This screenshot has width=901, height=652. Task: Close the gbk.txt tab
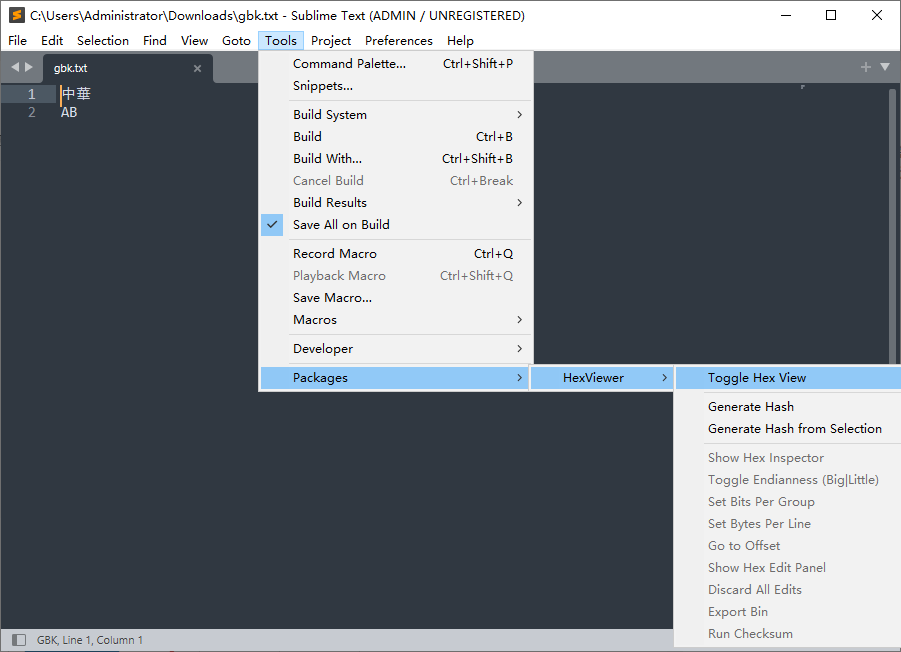click(x=197, y=68)
